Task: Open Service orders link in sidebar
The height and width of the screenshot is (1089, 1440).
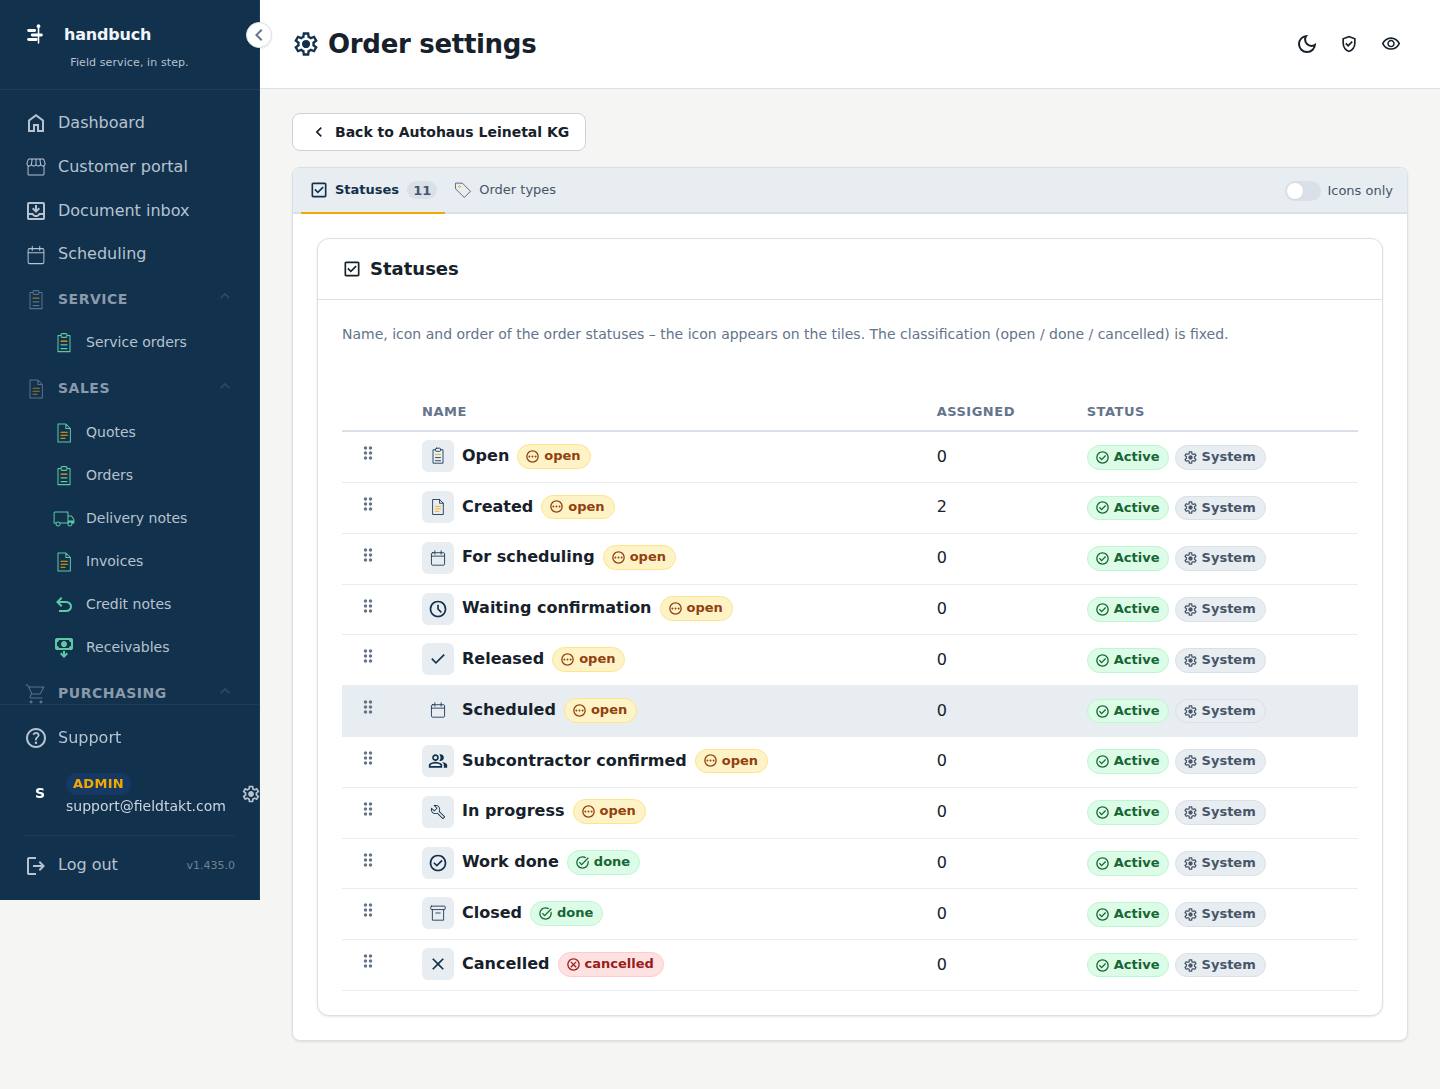Action: (136, 342)
